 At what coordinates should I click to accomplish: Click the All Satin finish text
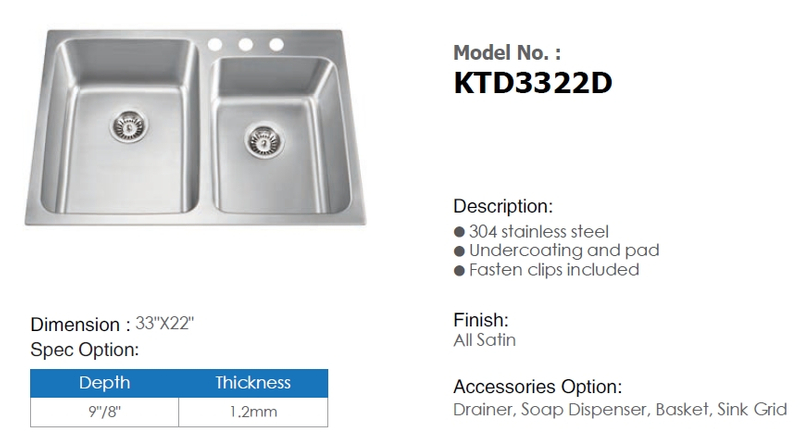coord(484,340)
